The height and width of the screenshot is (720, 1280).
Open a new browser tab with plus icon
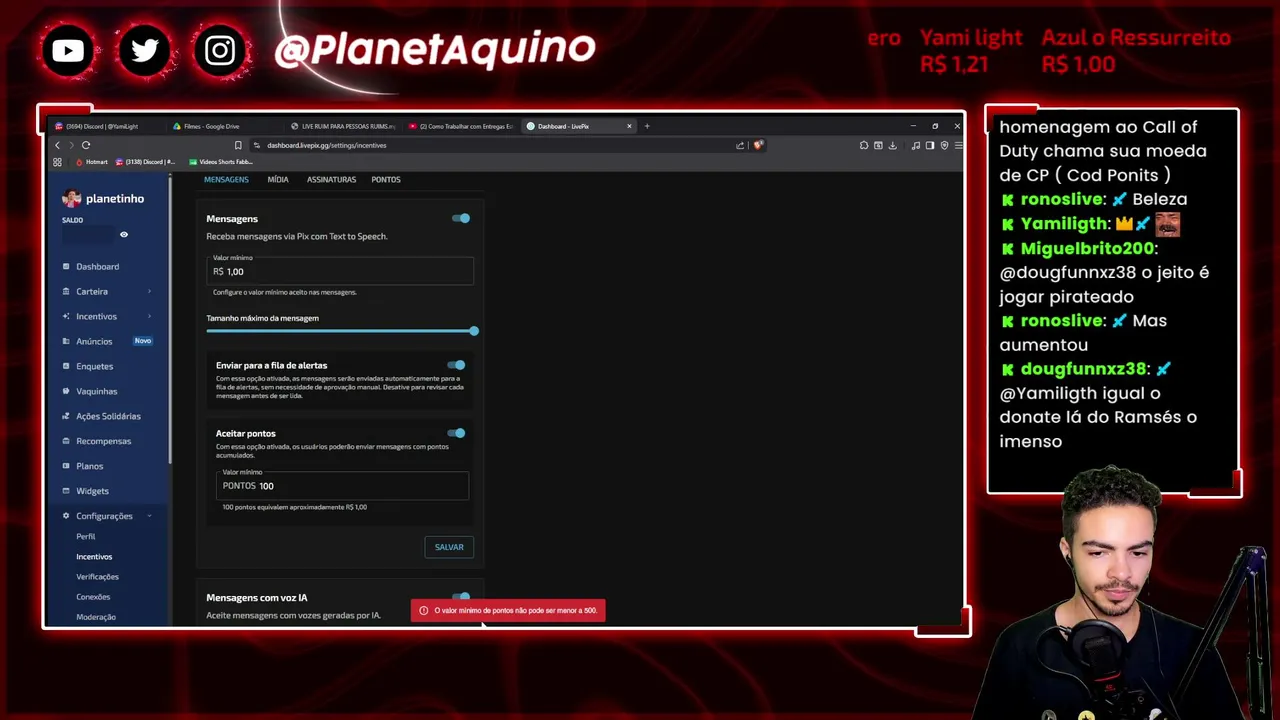coord(647,126)
